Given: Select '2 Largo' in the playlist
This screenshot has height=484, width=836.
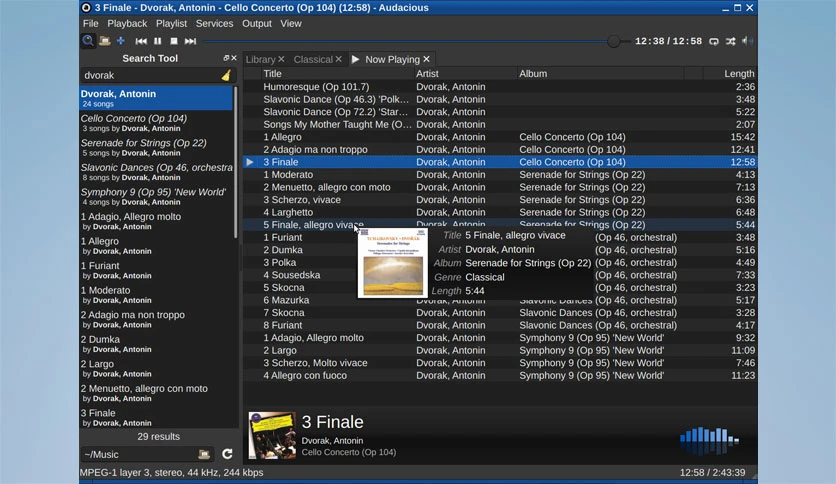Looking at the screenshot, I should [x=500, y=350].
